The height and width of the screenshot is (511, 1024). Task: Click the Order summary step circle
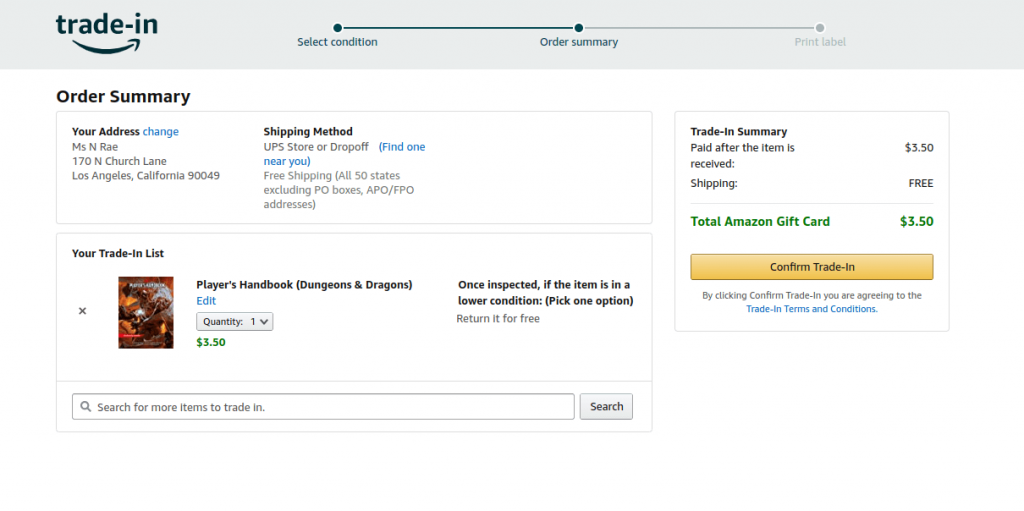(x=579, y=28)
